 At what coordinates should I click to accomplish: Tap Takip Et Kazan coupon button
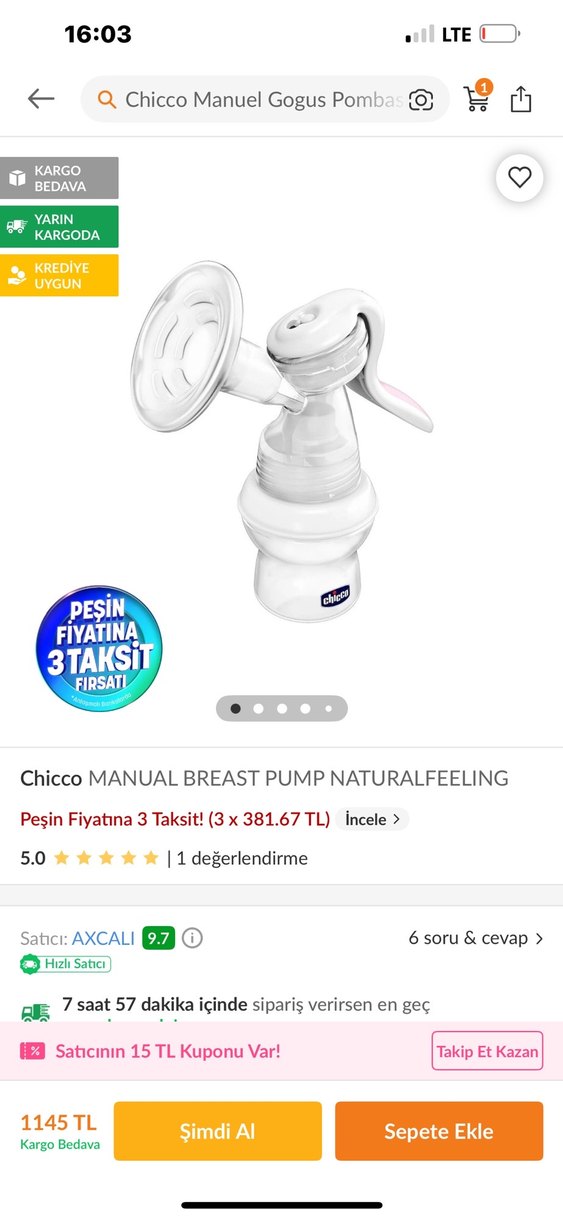[x=487, y=1051]
